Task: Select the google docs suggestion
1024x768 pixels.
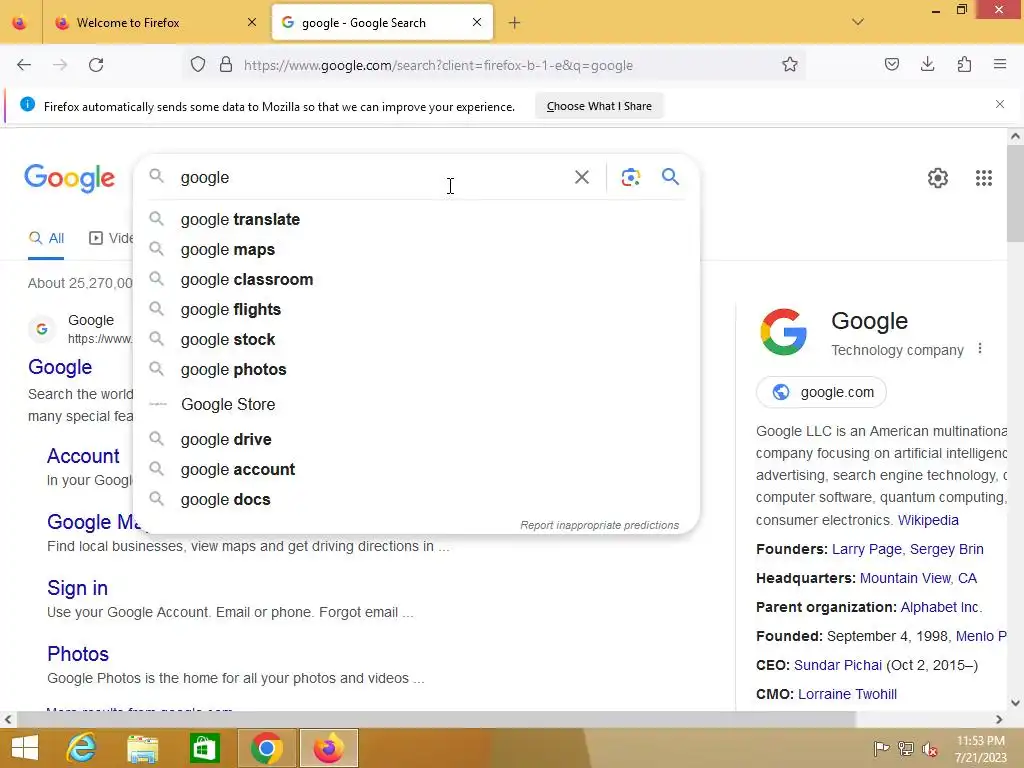Action: [416, 500]
